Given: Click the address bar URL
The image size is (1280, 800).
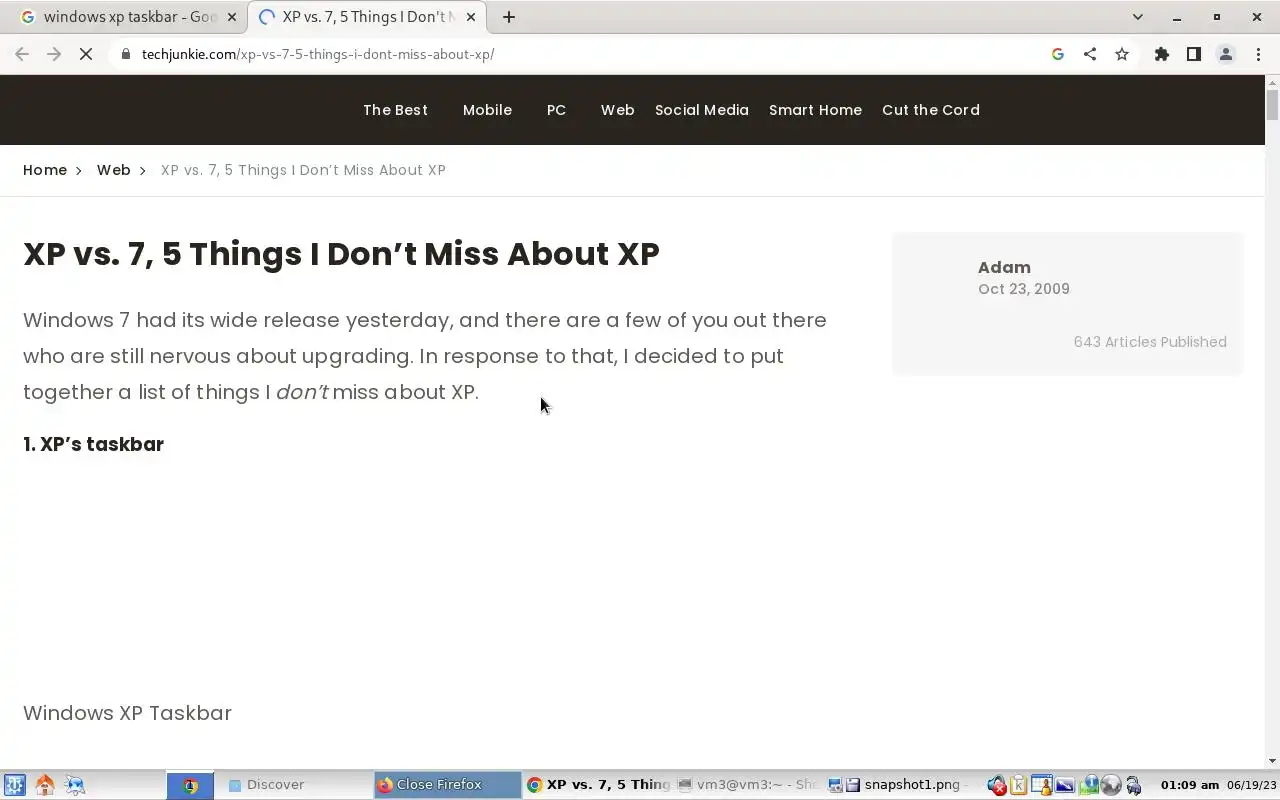Looking at the screenshot, I should pos(318,54).
